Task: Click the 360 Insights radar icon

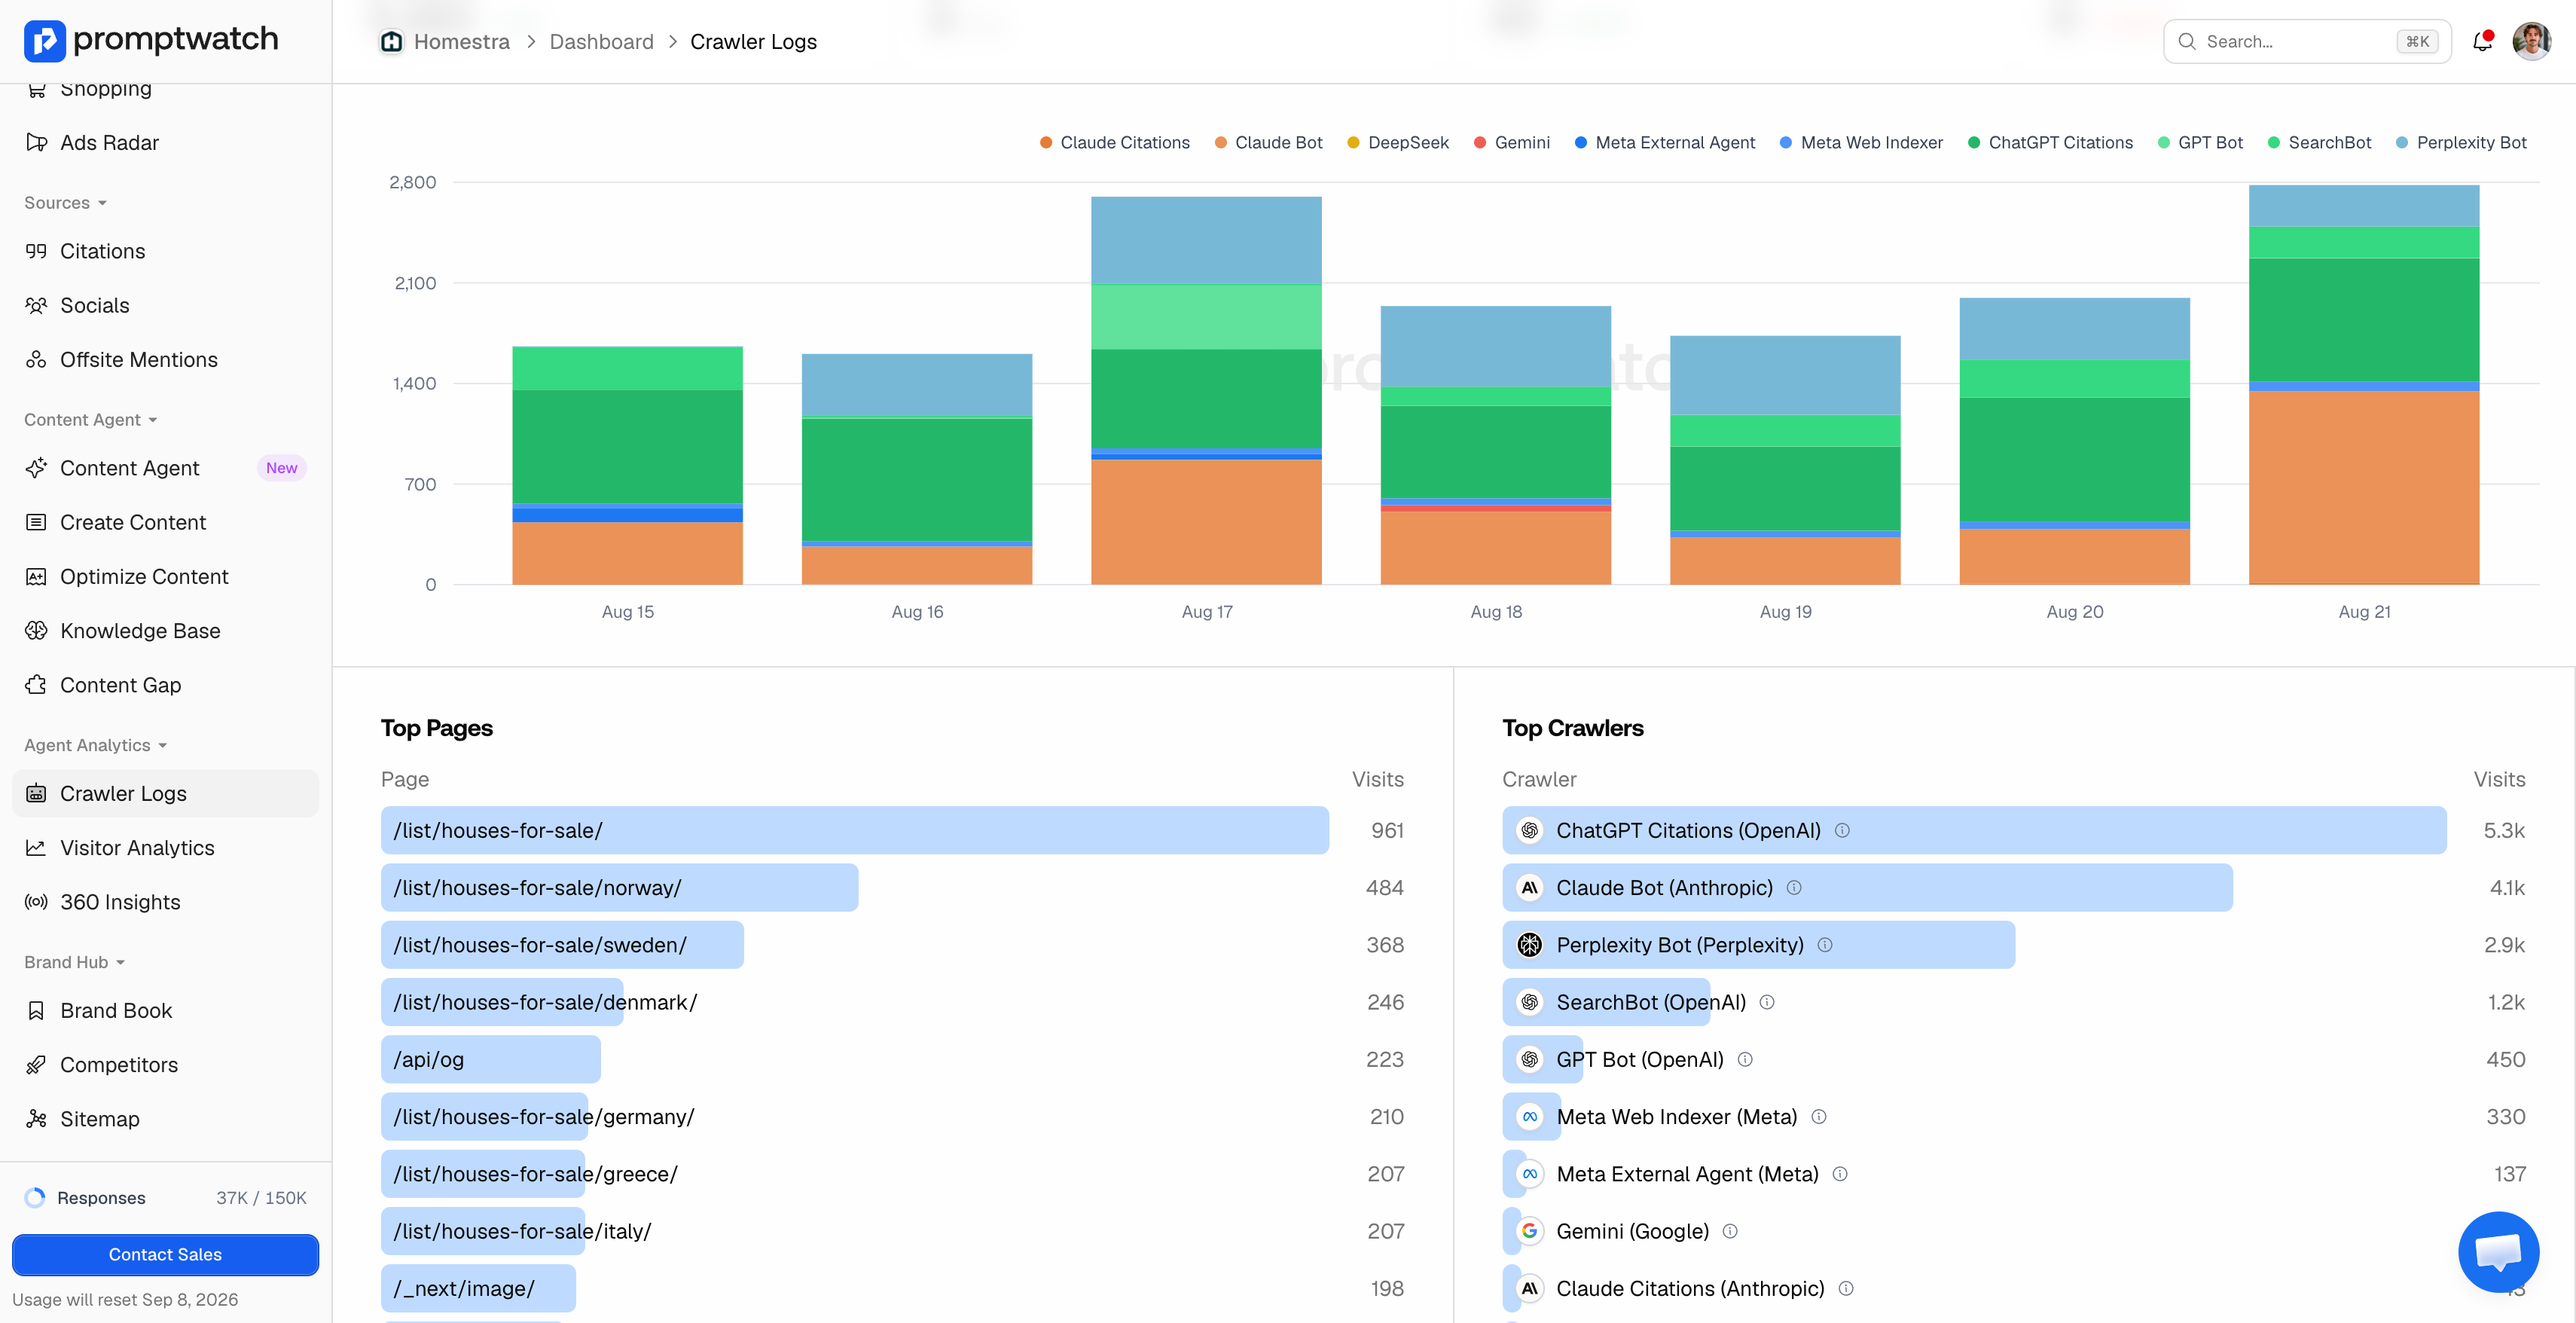Action: (37, 902)
